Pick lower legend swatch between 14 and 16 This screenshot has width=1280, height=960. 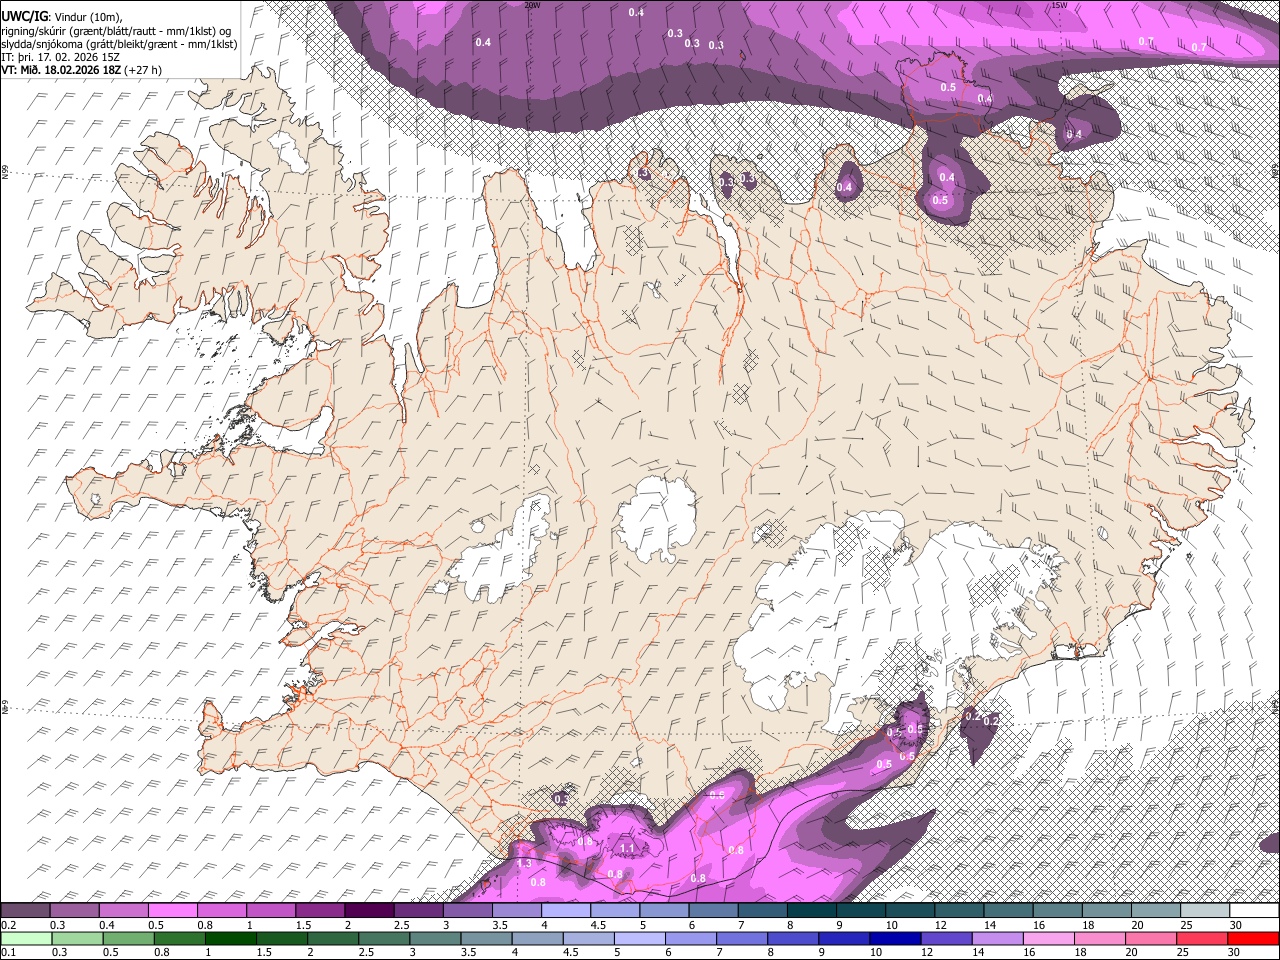(x=998, y=938)
